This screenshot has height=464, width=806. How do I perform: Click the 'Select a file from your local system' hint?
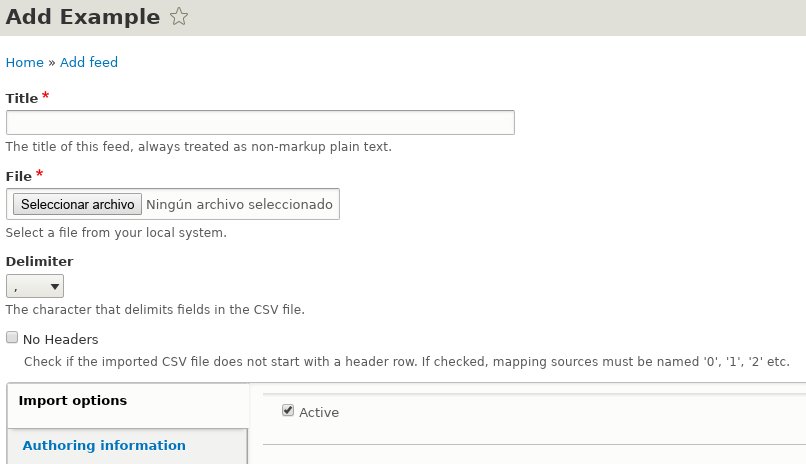click(116, 232)
